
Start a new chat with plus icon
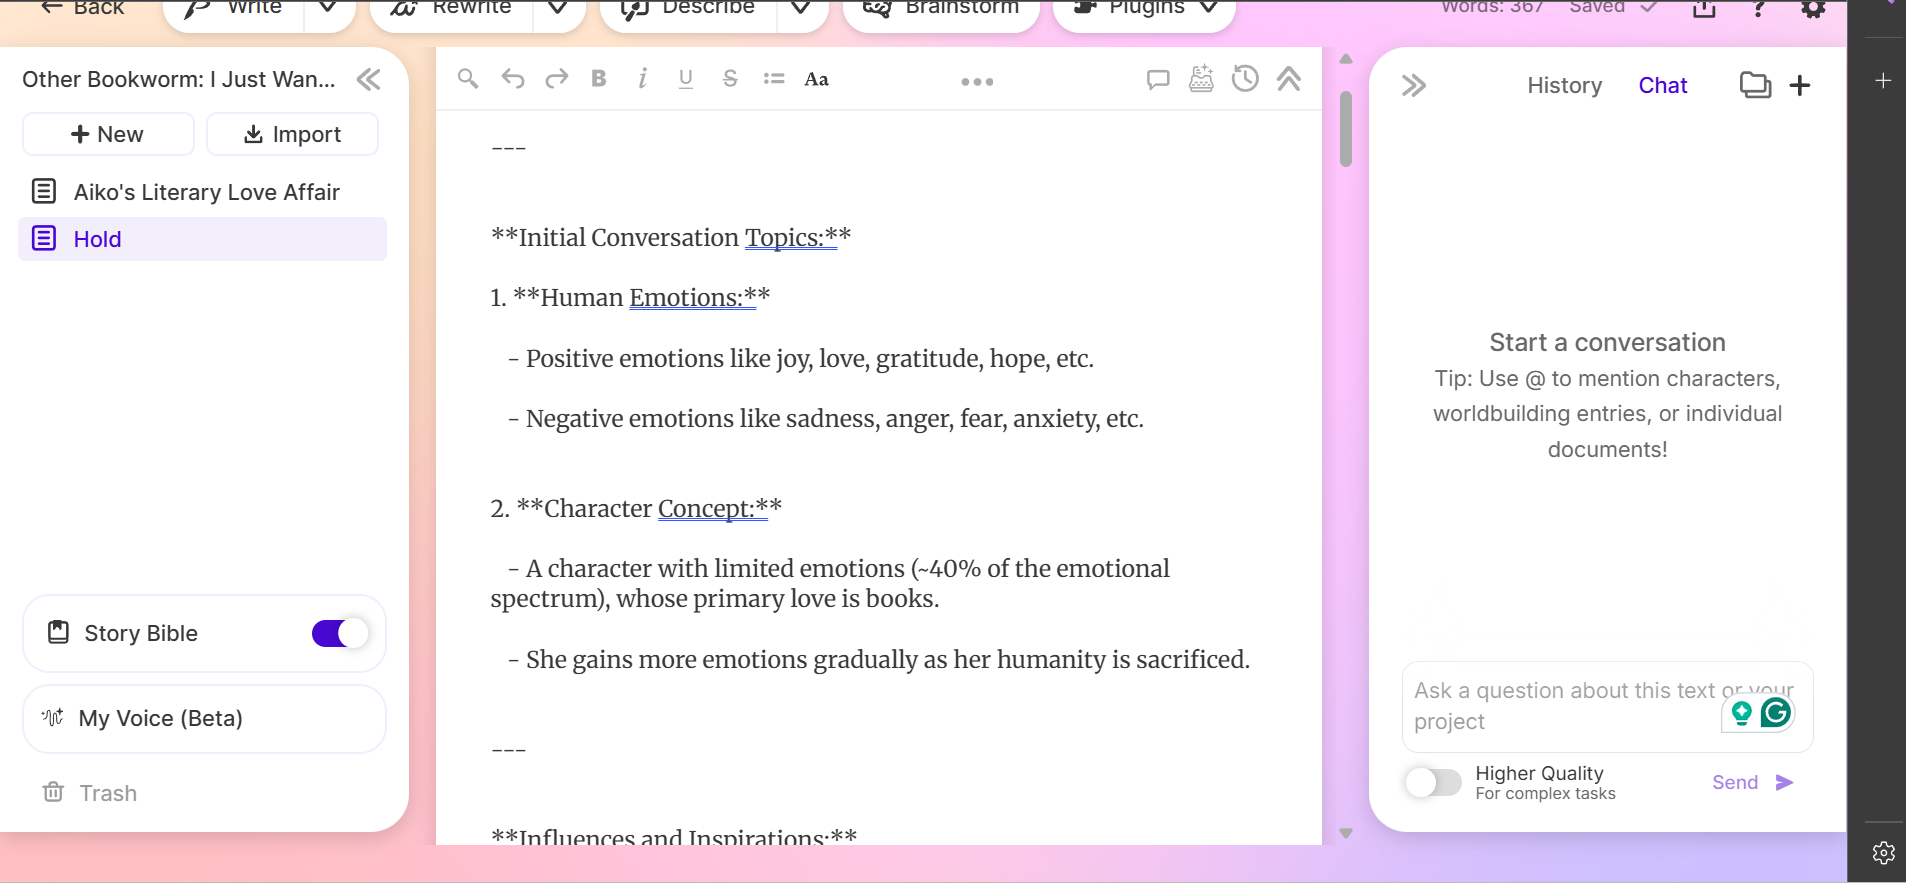(1800, 85)
